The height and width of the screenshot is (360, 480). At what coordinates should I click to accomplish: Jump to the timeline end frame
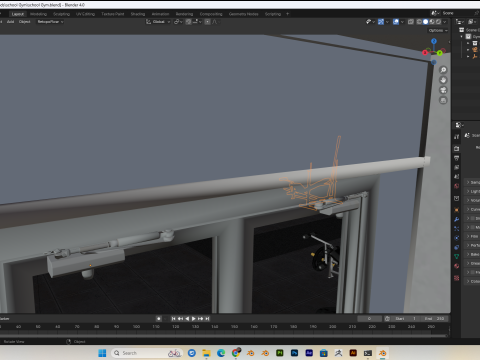tap(207, 319)
